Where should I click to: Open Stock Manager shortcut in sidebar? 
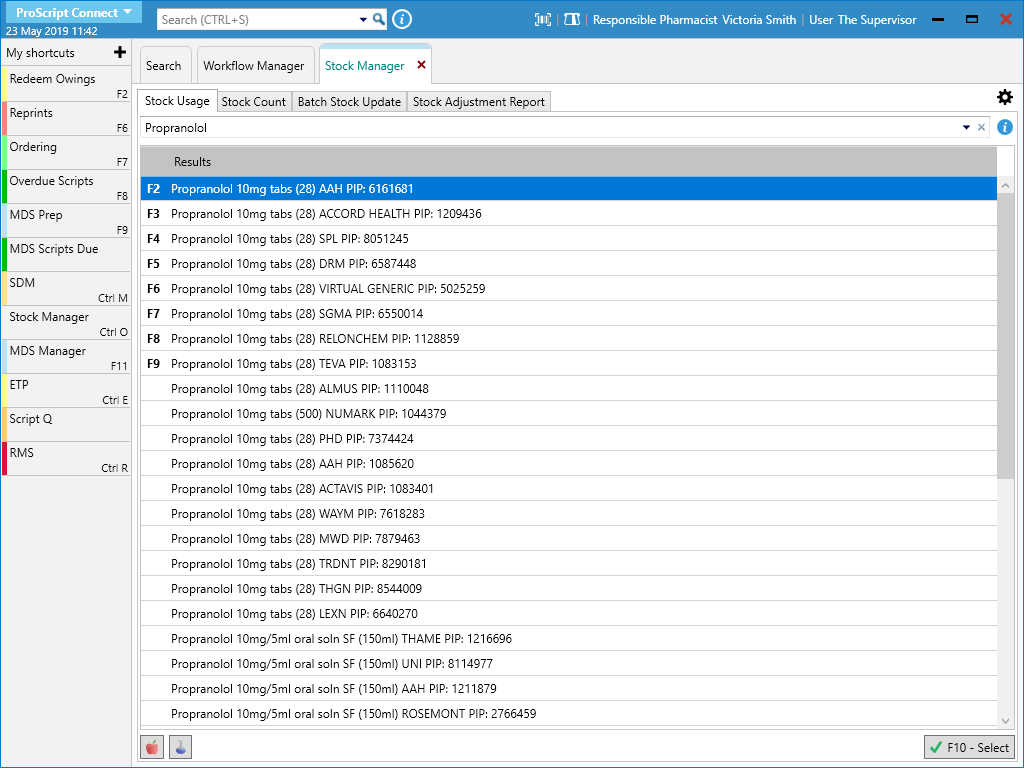click(x=67, y=322)
